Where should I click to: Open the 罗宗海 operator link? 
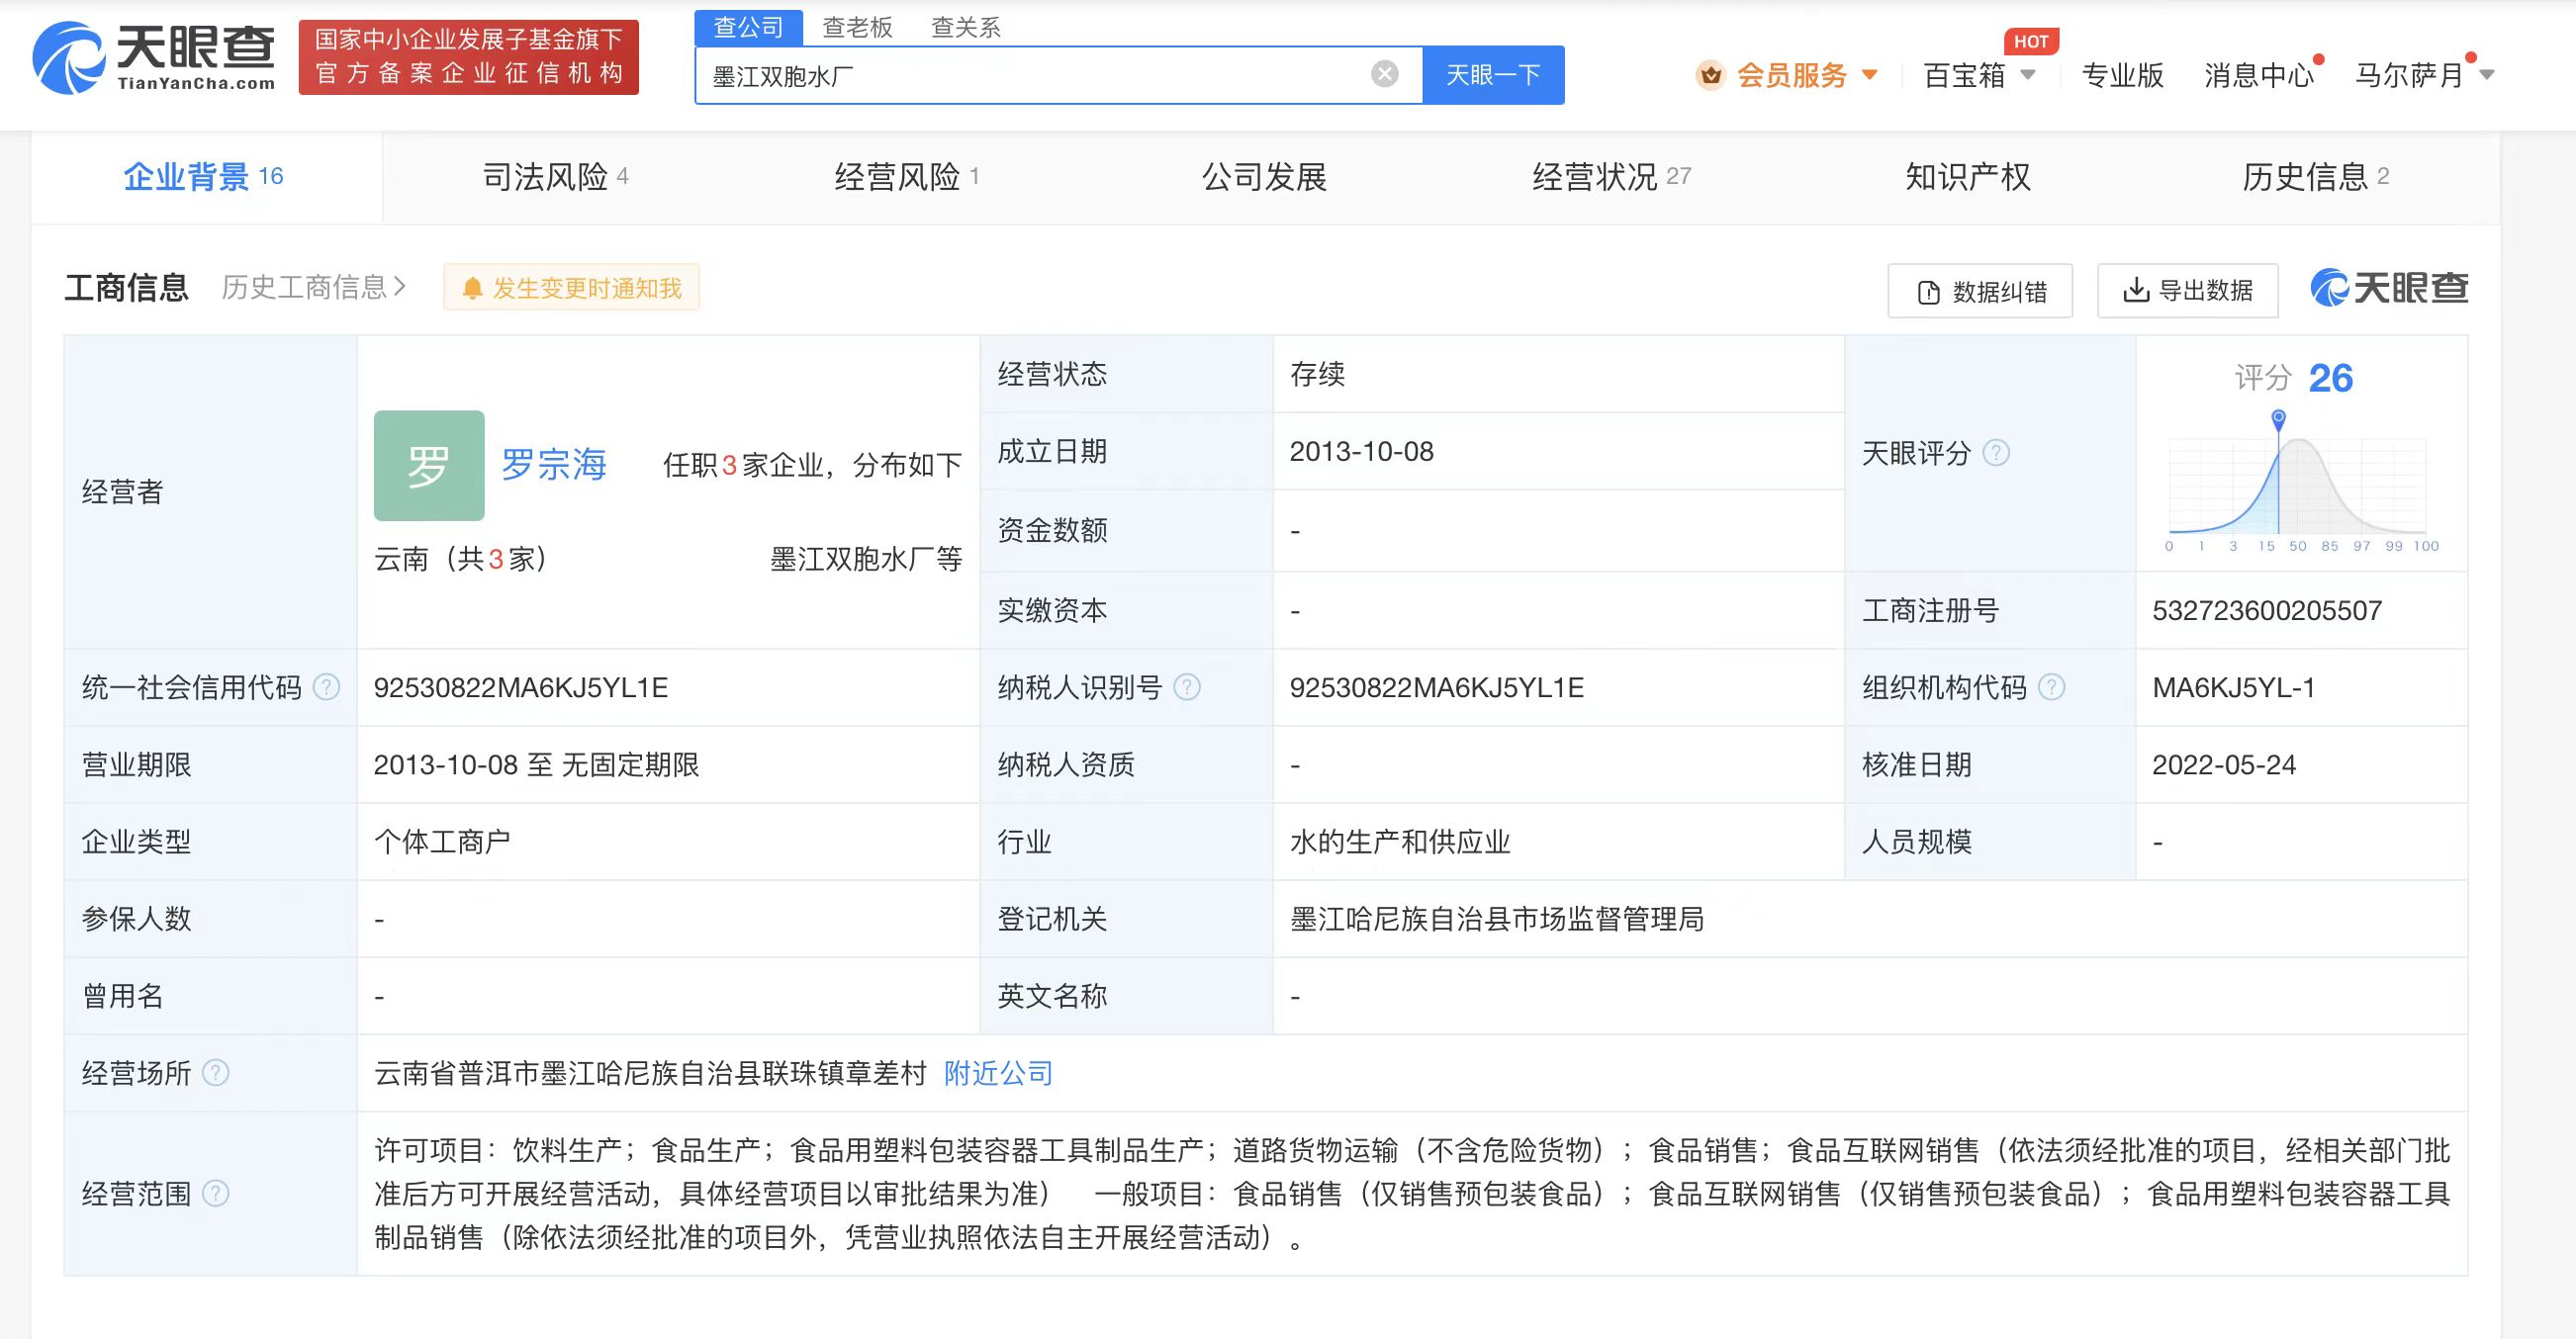coord(554,465)
